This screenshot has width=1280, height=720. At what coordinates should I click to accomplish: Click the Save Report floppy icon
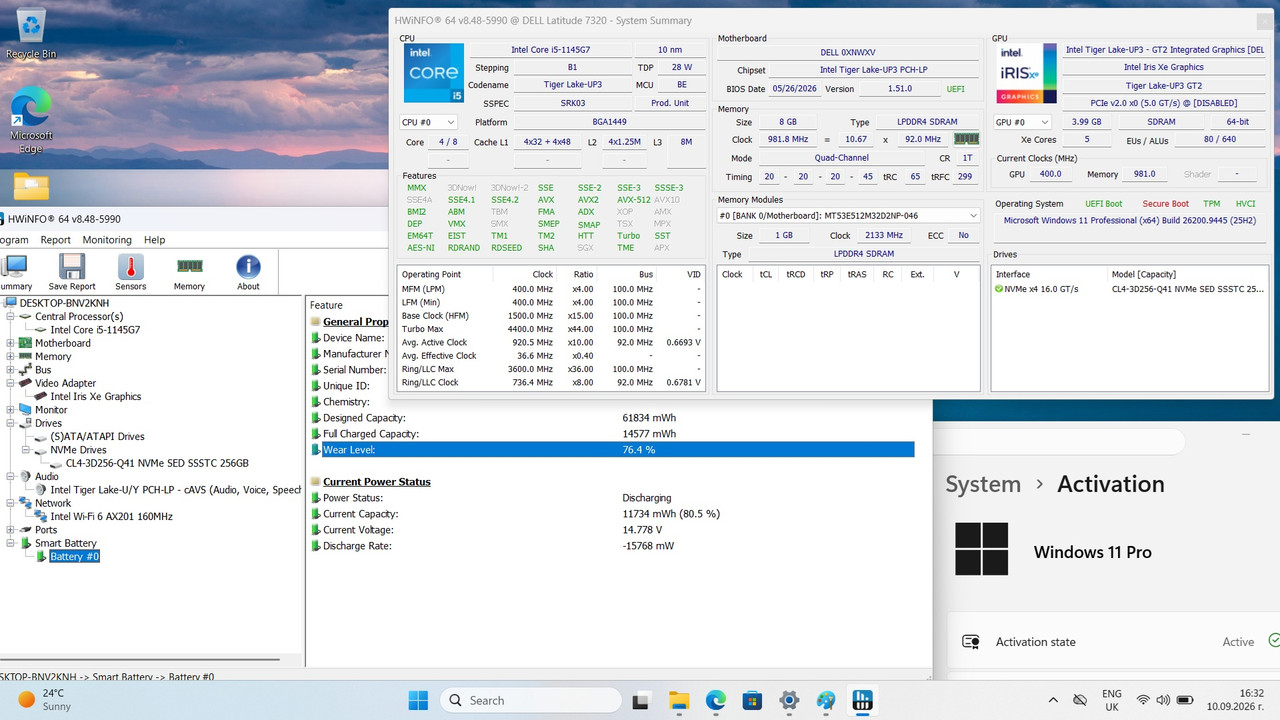[71, 272]
